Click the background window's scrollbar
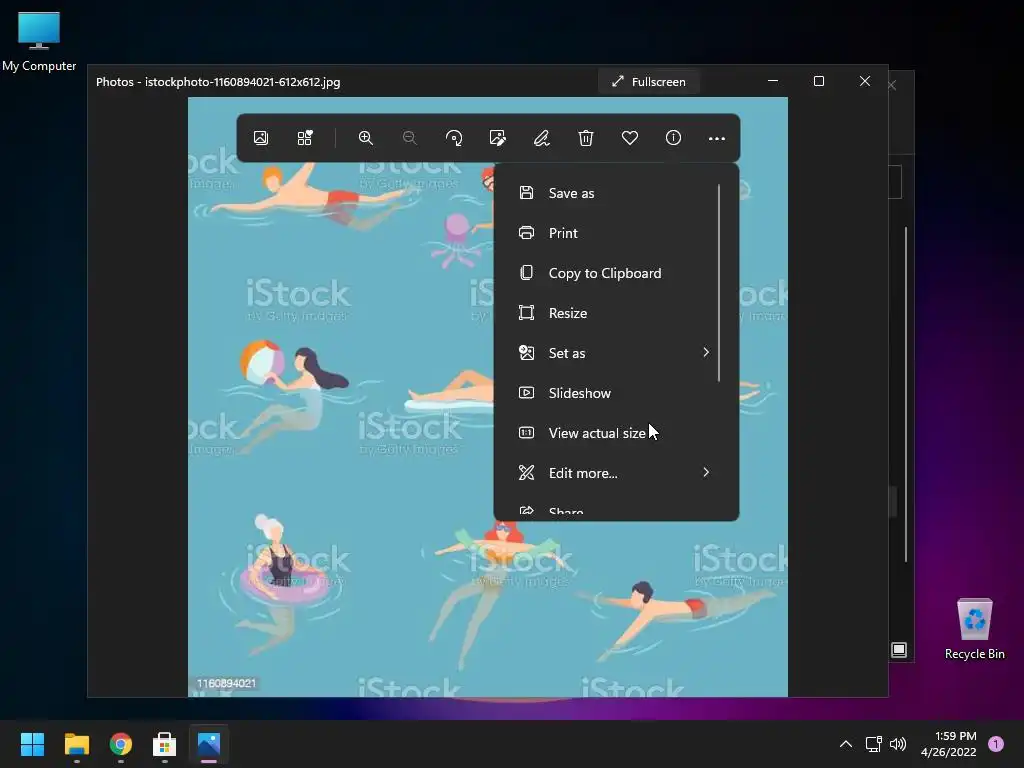Image resolution: width=1024 pixels, height=768 pixels. pyautogui.click(x=906, y=394)
